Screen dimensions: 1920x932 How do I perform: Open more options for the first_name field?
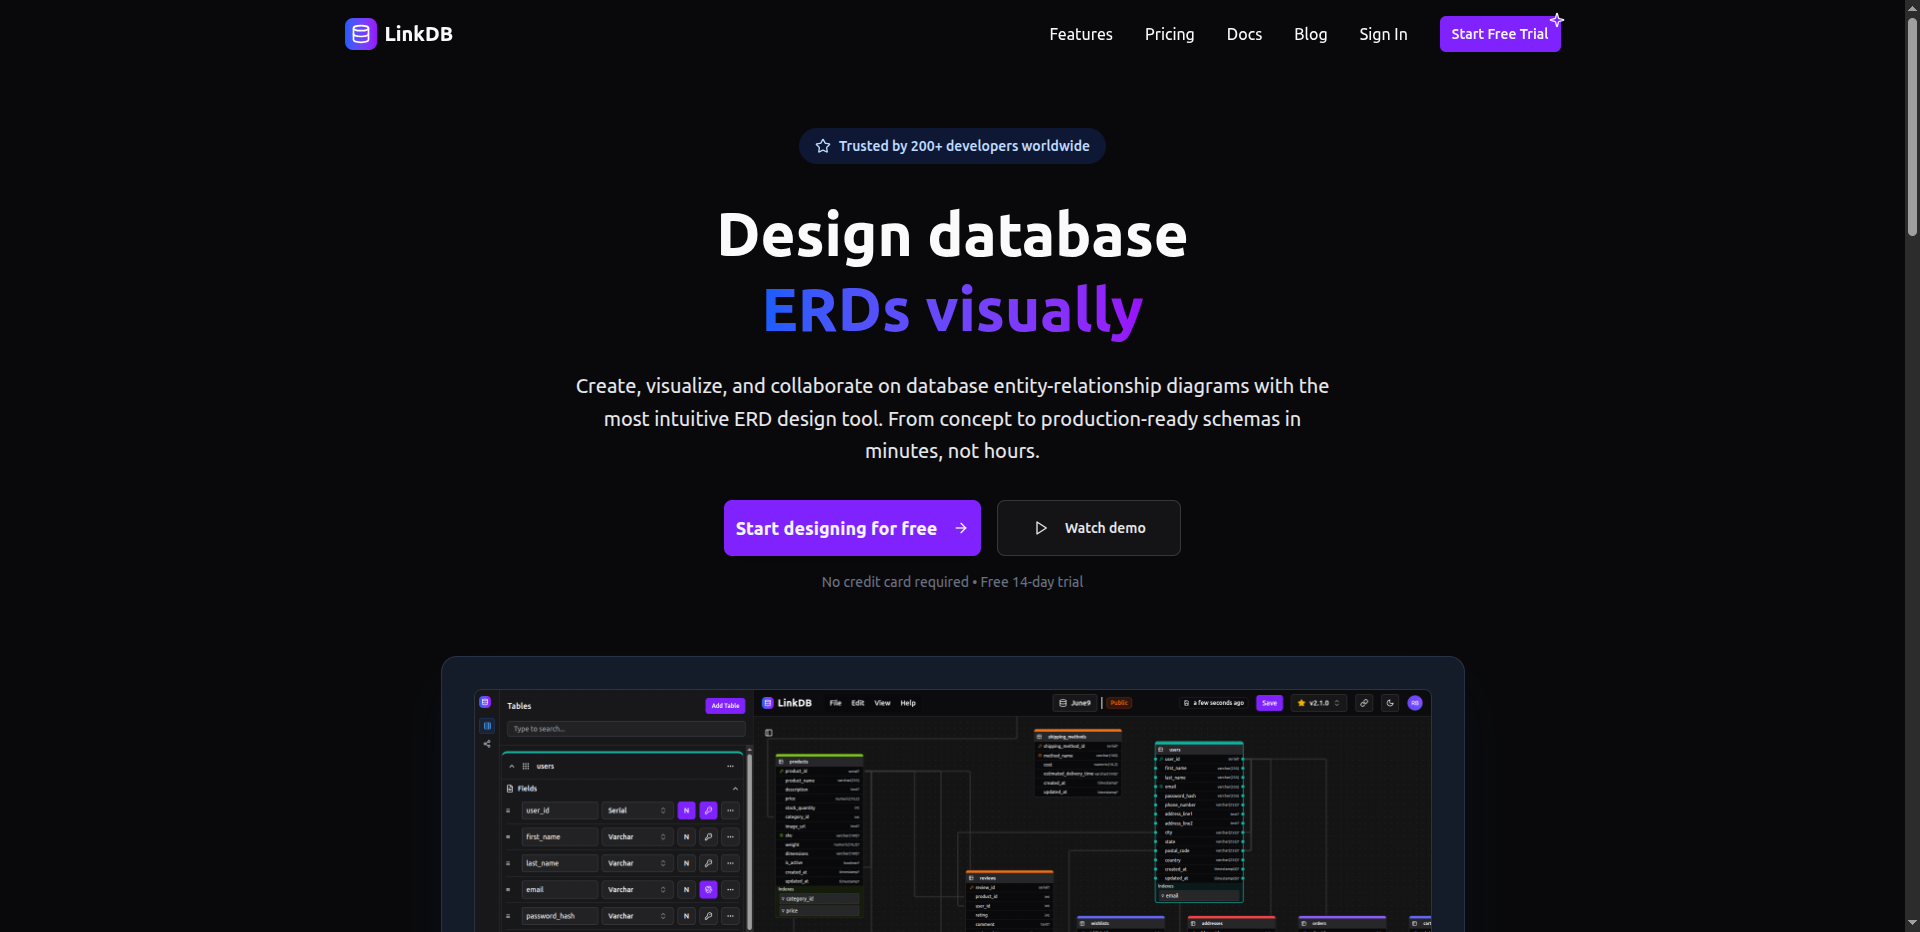point(731,837)
